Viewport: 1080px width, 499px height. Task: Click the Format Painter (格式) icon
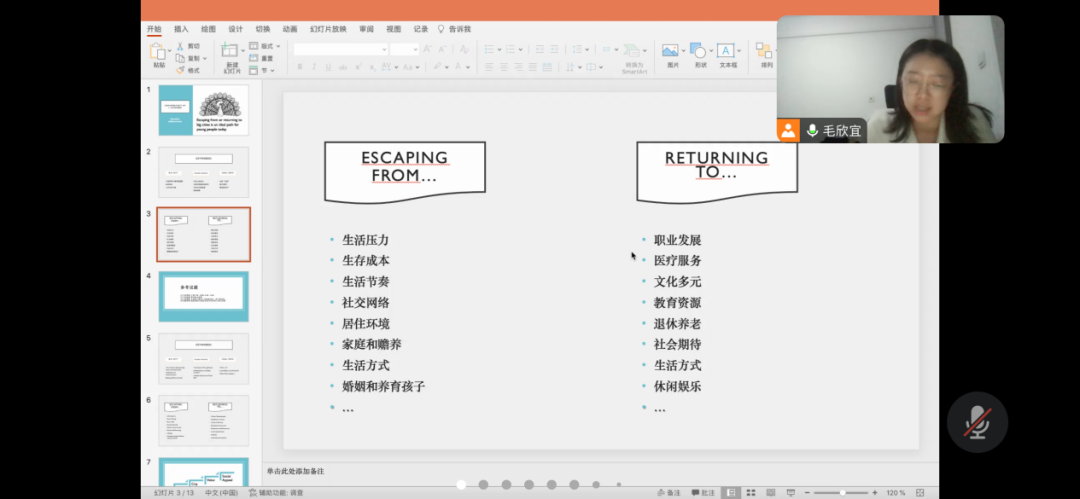(x=180, y=70)
